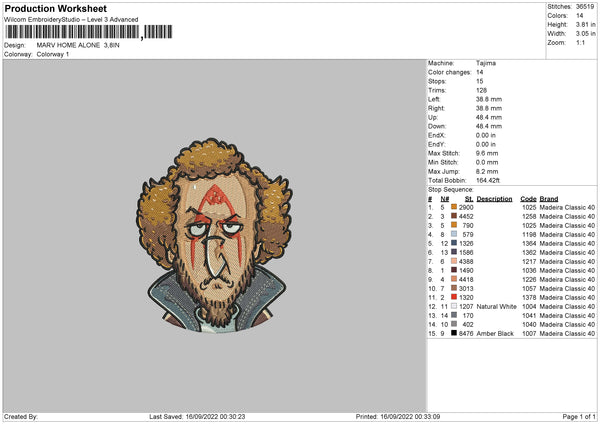The image size is (600, 424).
Task: Select Last Saved timestamp "16/09/2022 00:30:23"
Action: 215,417
